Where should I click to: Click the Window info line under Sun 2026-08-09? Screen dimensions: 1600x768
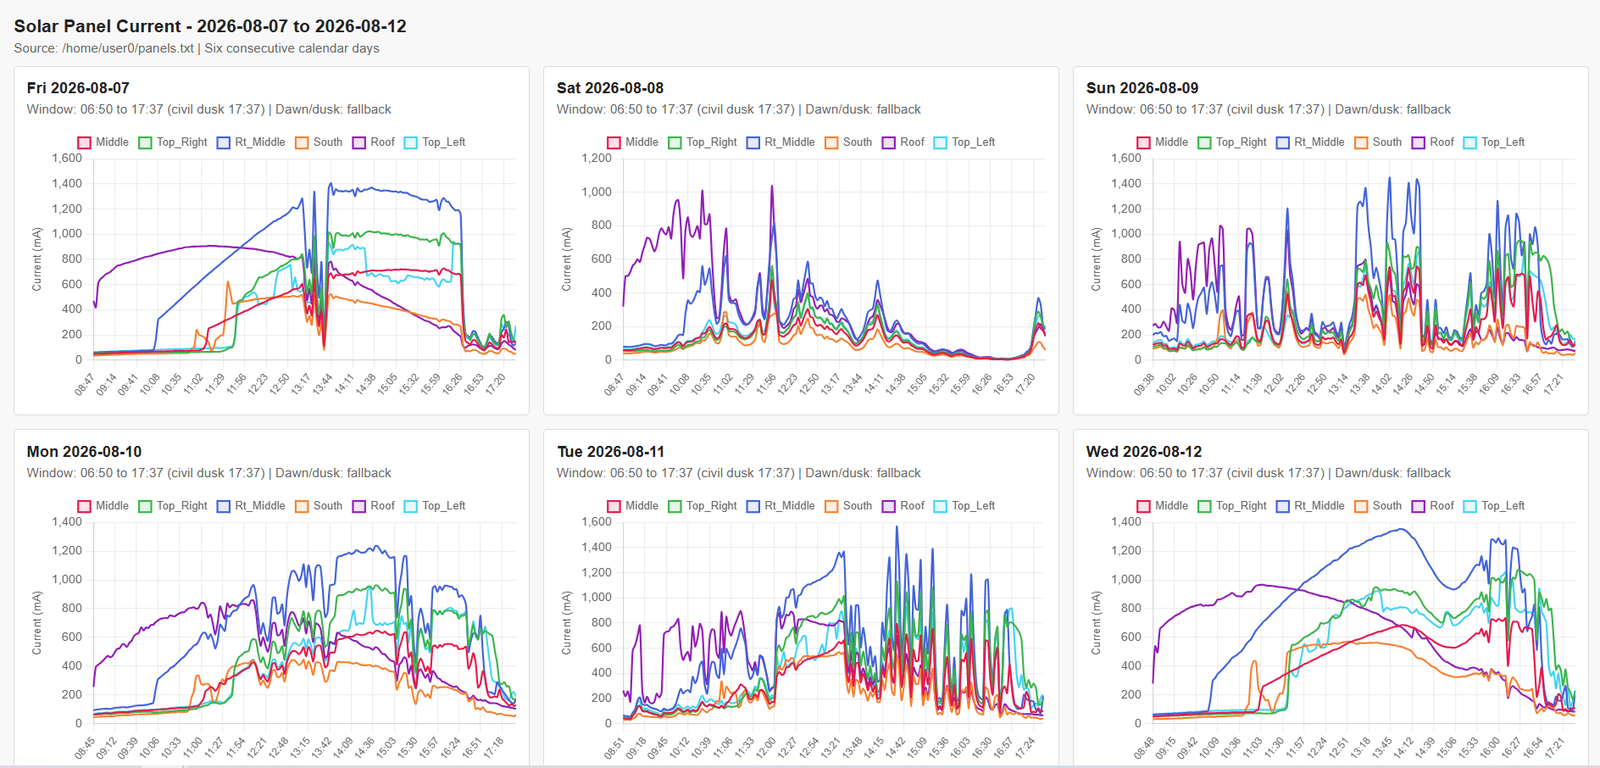pos(1268,109)
